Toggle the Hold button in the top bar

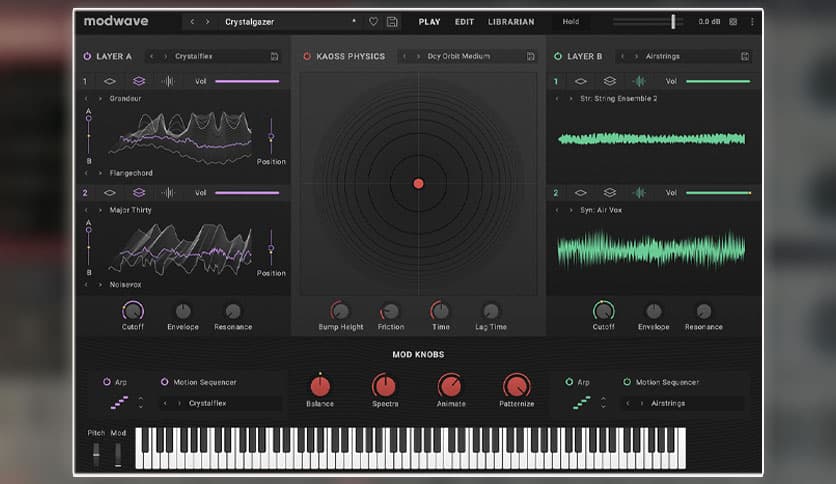570,22
